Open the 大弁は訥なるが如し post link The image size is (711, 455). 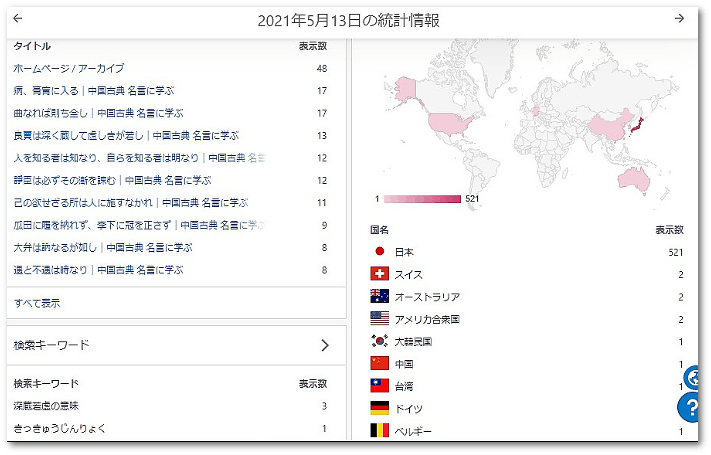click(x=102, y=247)
